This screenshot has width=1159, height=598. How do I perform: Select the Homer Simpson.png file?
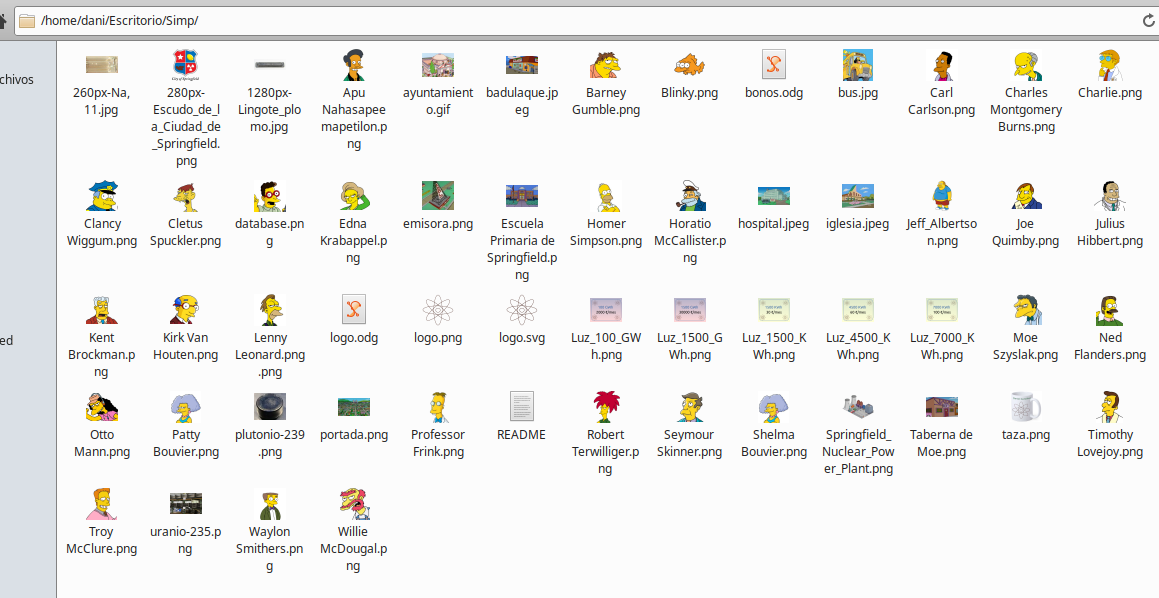[x=606, y=197]
